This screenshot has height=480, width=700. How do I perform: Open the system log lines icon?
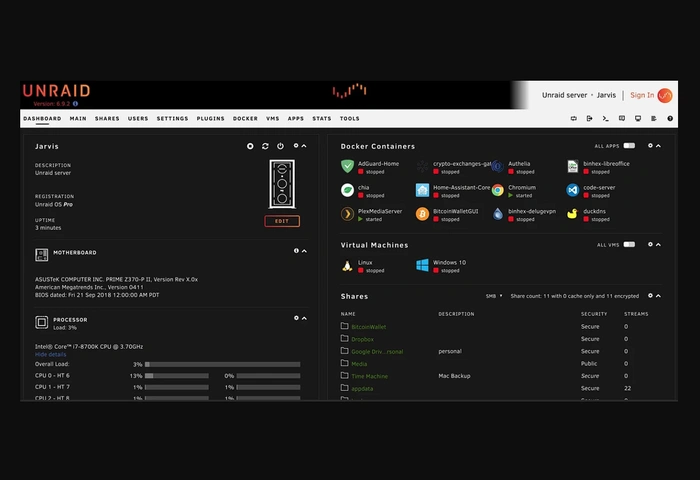coord(654,118)
